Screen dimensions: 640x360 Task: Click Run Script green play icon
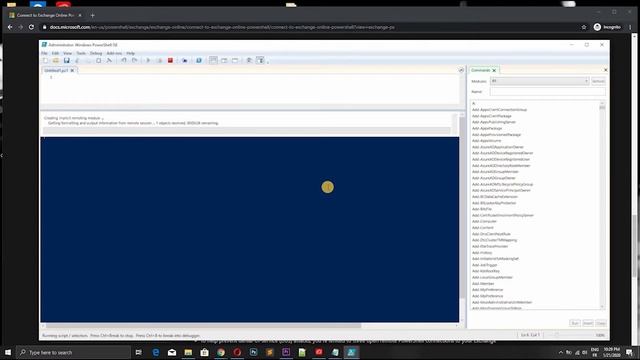coord(148,60)
